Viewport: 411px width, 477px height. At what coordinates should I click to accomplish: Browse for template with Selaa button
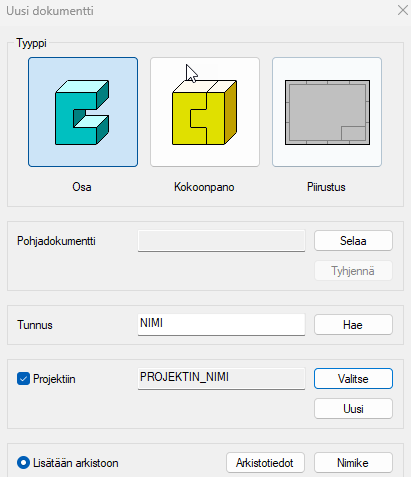click(353, 241)
